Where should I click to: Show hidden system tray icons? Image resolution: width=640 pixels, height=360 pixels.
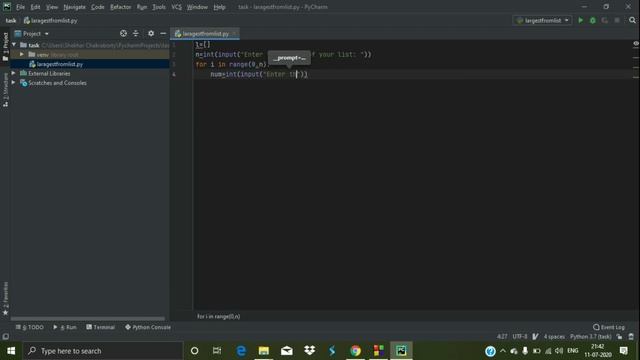503,351
